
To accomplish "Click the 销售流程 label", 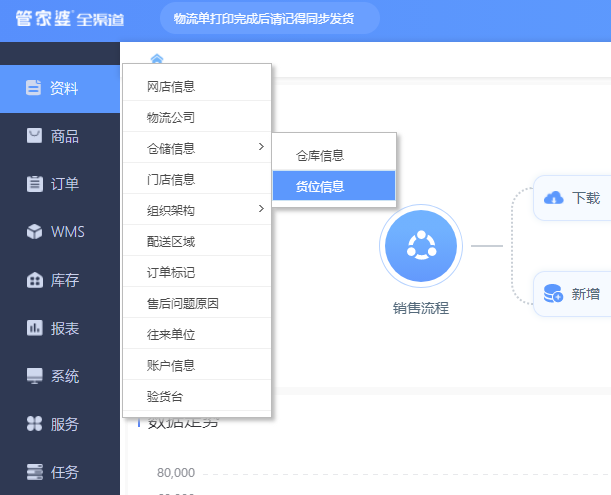I will (421, 308).
